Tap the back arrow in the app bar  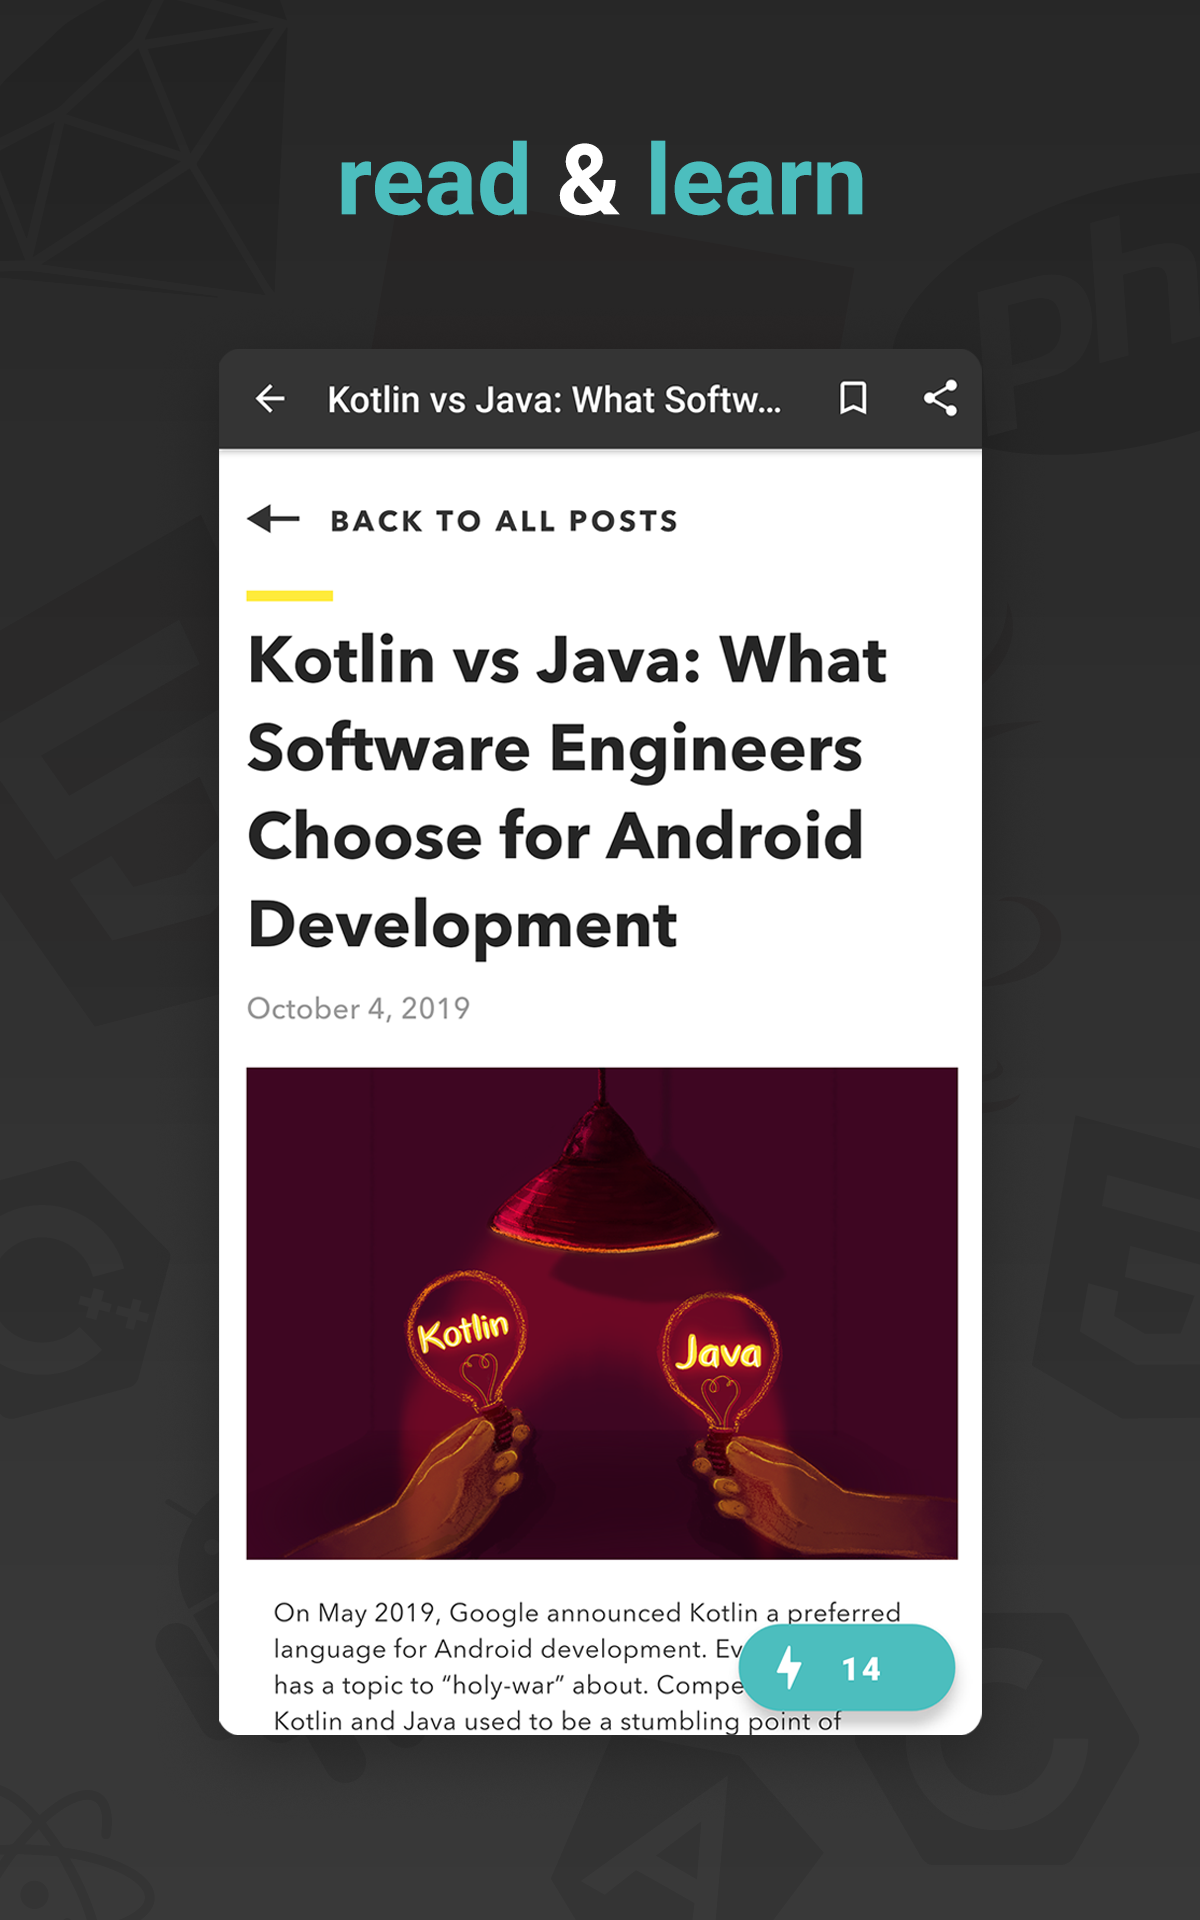point(270,399)
